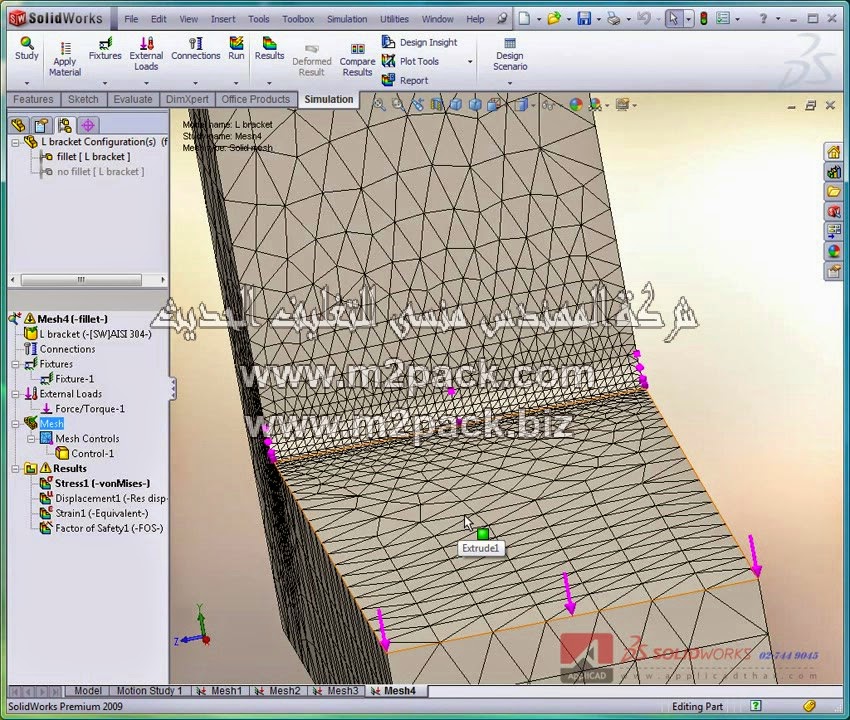Expand the Plot Tools dropdown arrow
Screen dimensions: 850x720
469,62
